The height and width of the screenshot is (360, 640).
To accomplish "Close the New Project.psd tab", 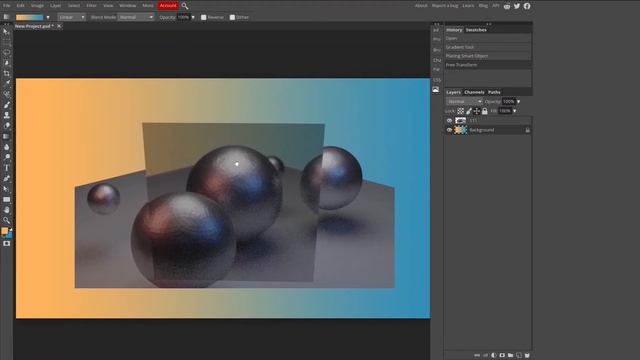I will tap(59, 26).
